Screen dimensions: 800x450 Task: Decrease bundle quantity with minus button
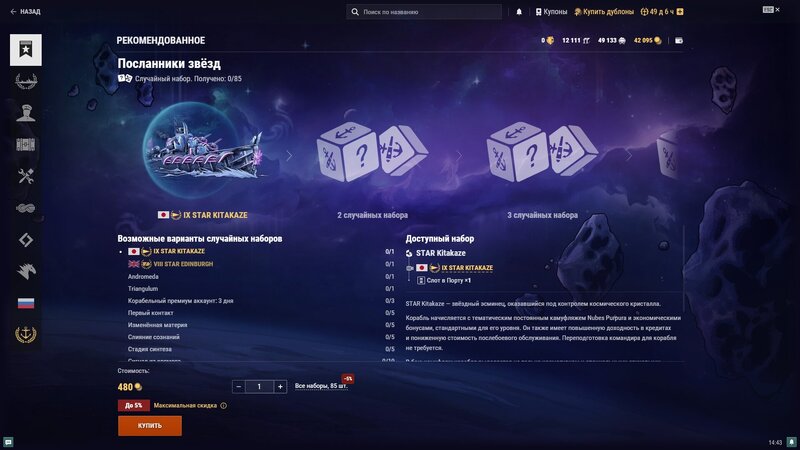(238, 387)
